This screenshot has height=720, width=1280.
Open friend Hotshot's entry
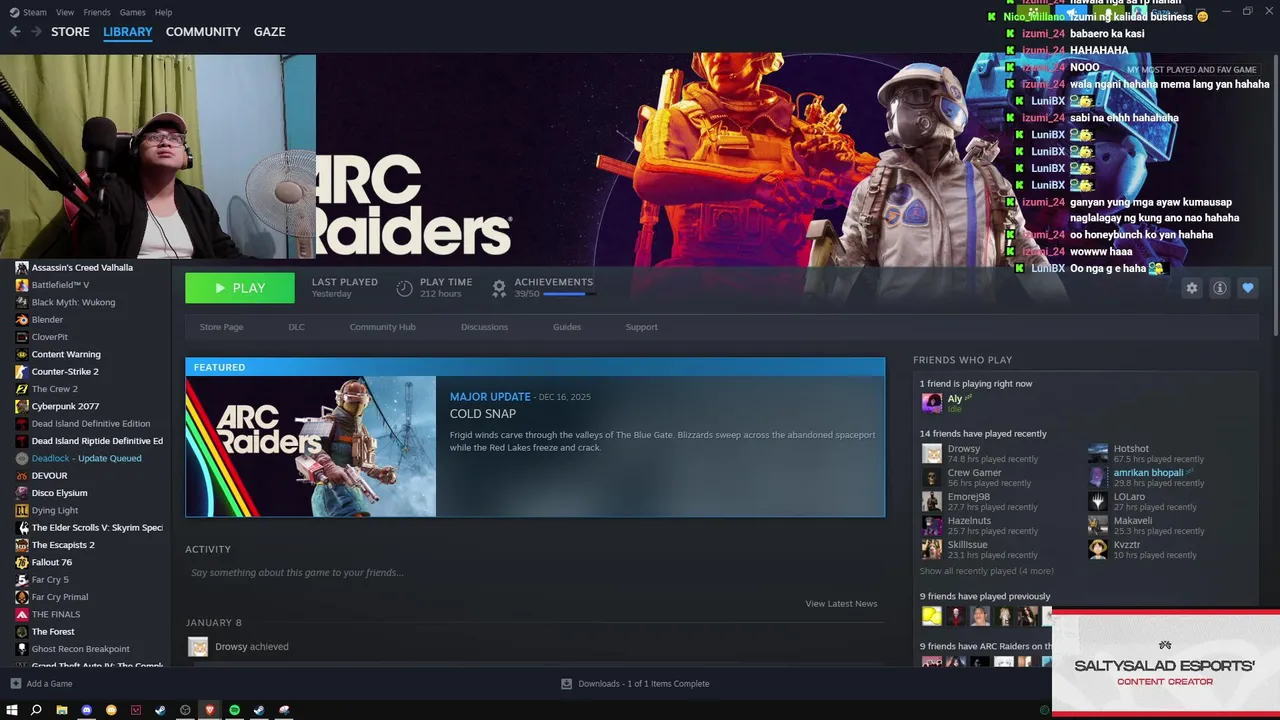click(x=1147, y=453)
